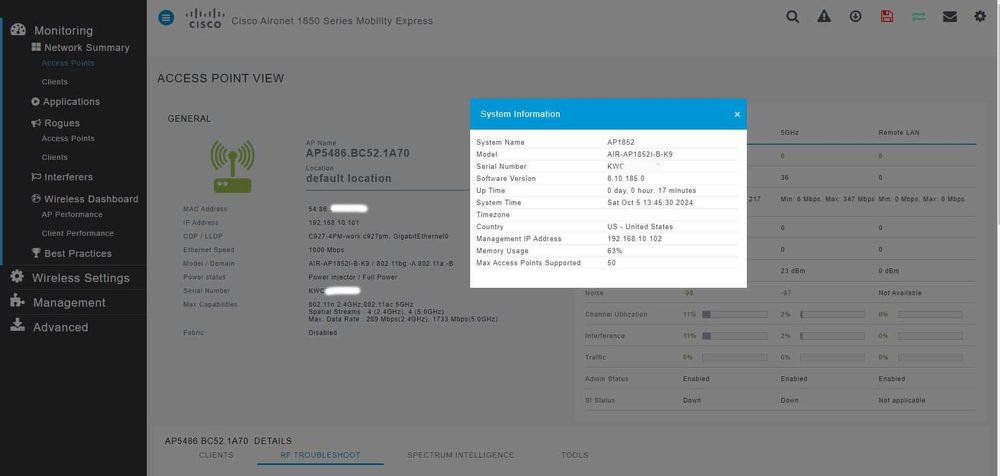Switch to SPECTRUM INTELLIGENCE tab
Image resolution: width=1000 pixels, height=476 pixels.
tap(460, 455)
